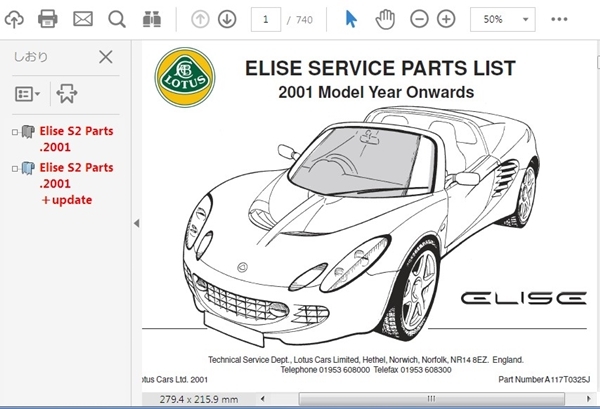The width and height of the screenshot is (600, 409).
Task: Click the horizontal scrollbar thumb
Action: [x=431, y=399]
